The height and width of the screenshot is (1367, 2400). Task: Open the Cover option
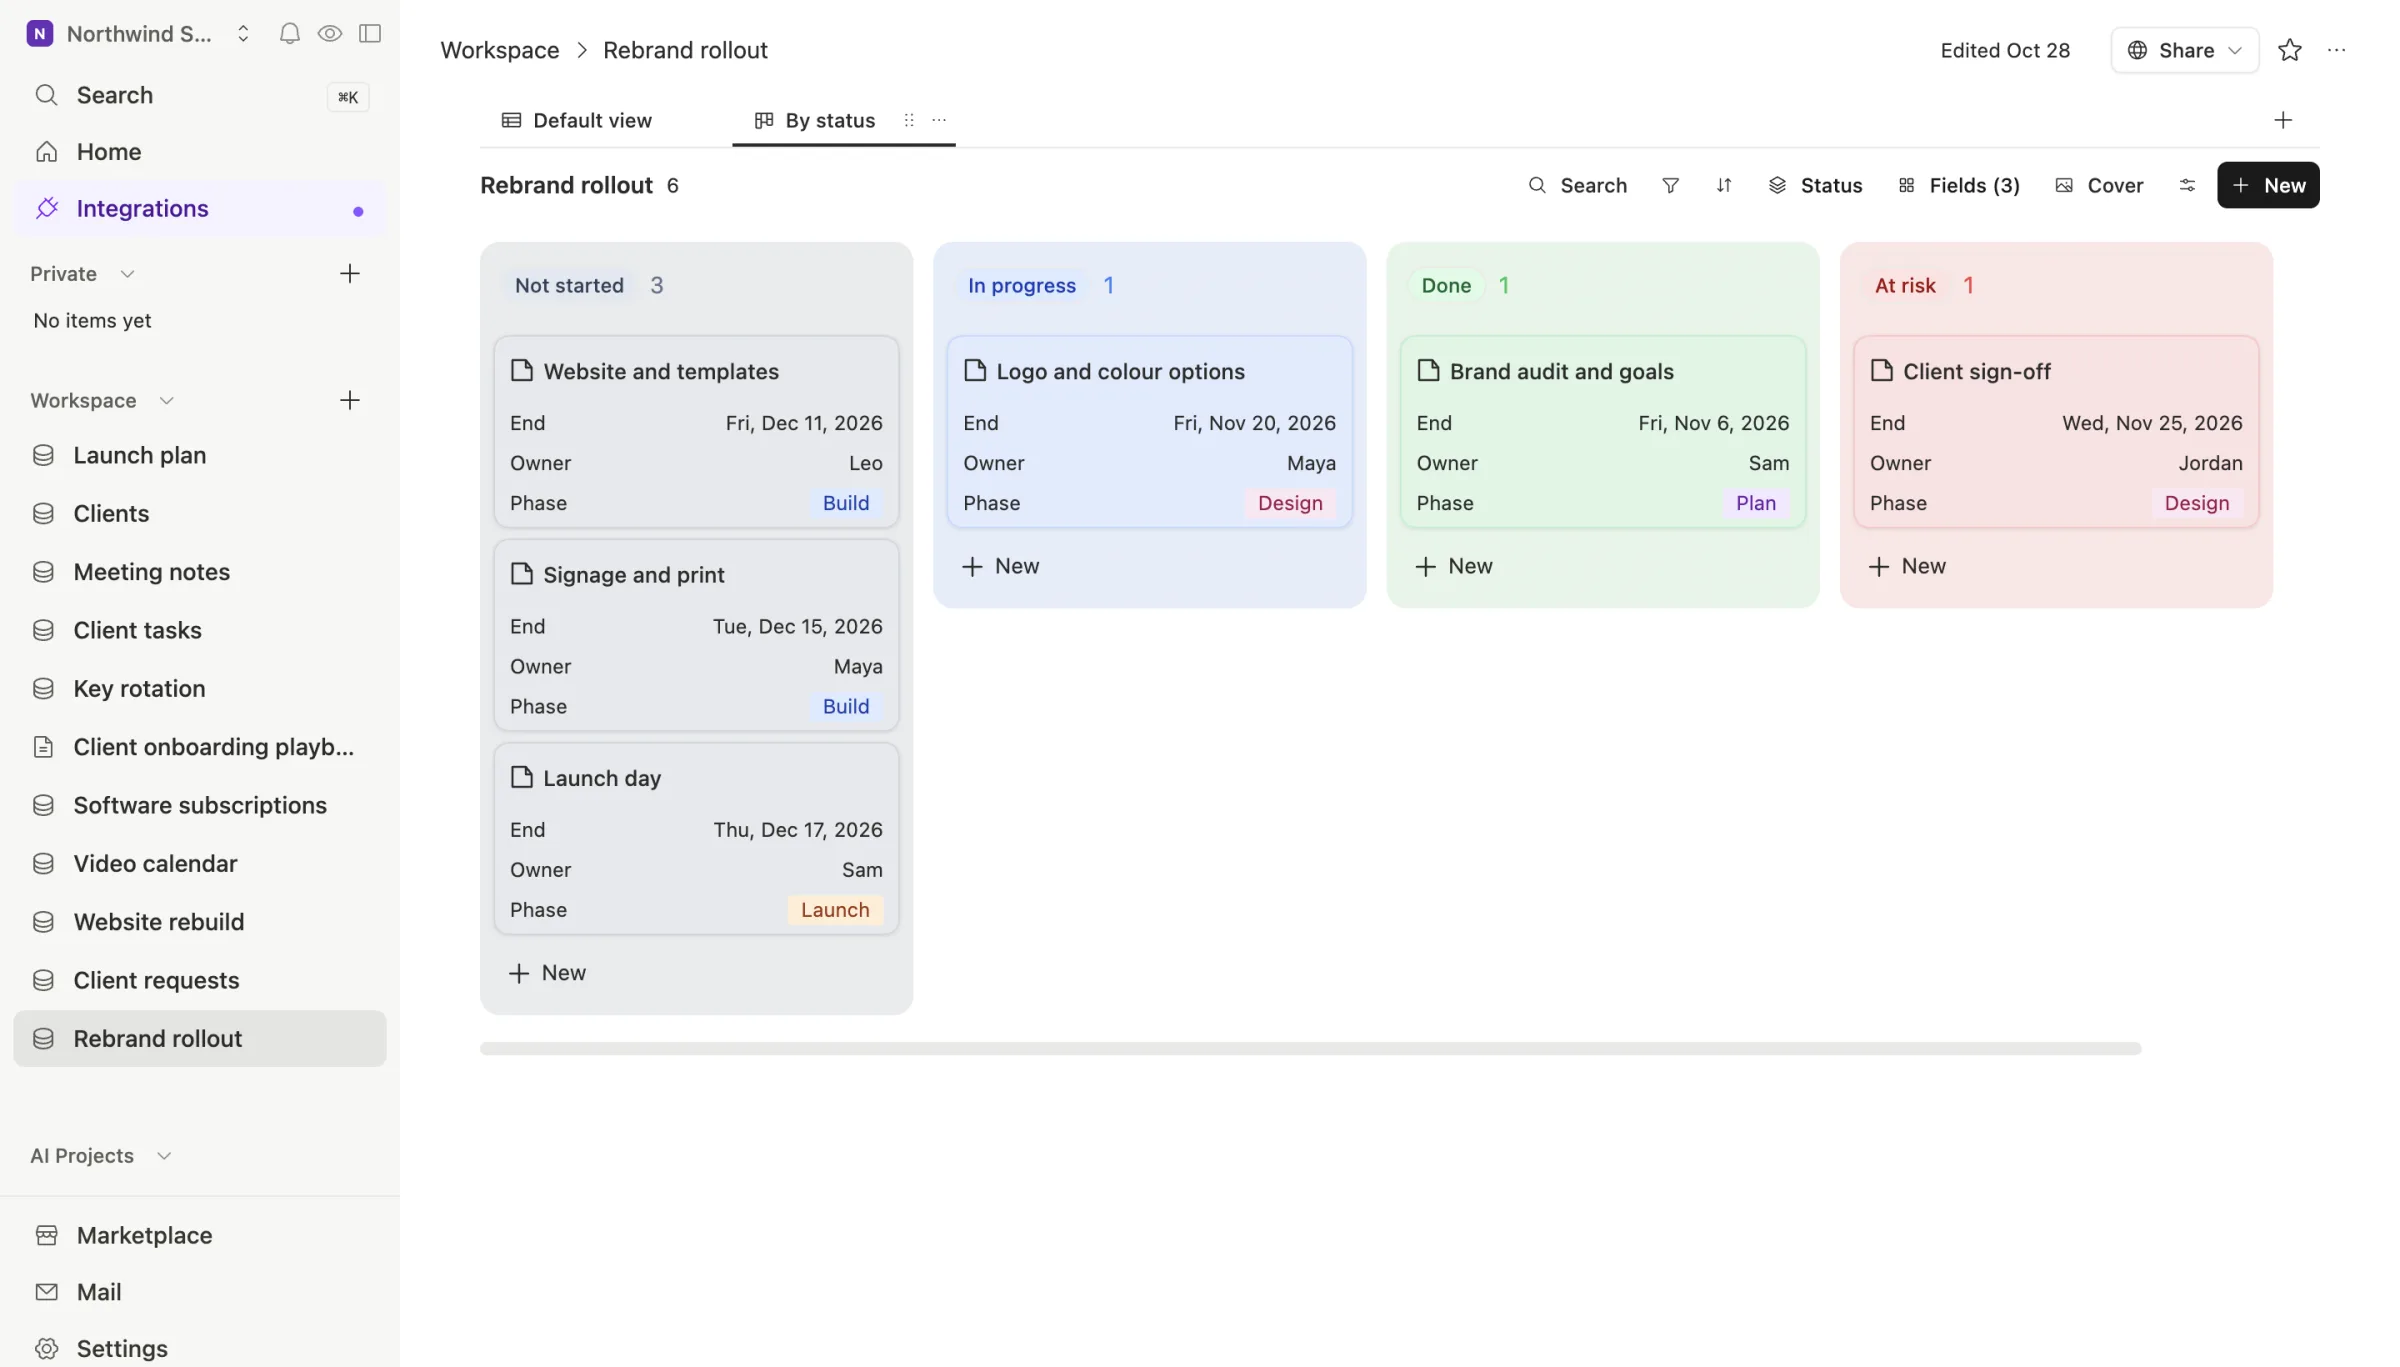point(2099,185)
